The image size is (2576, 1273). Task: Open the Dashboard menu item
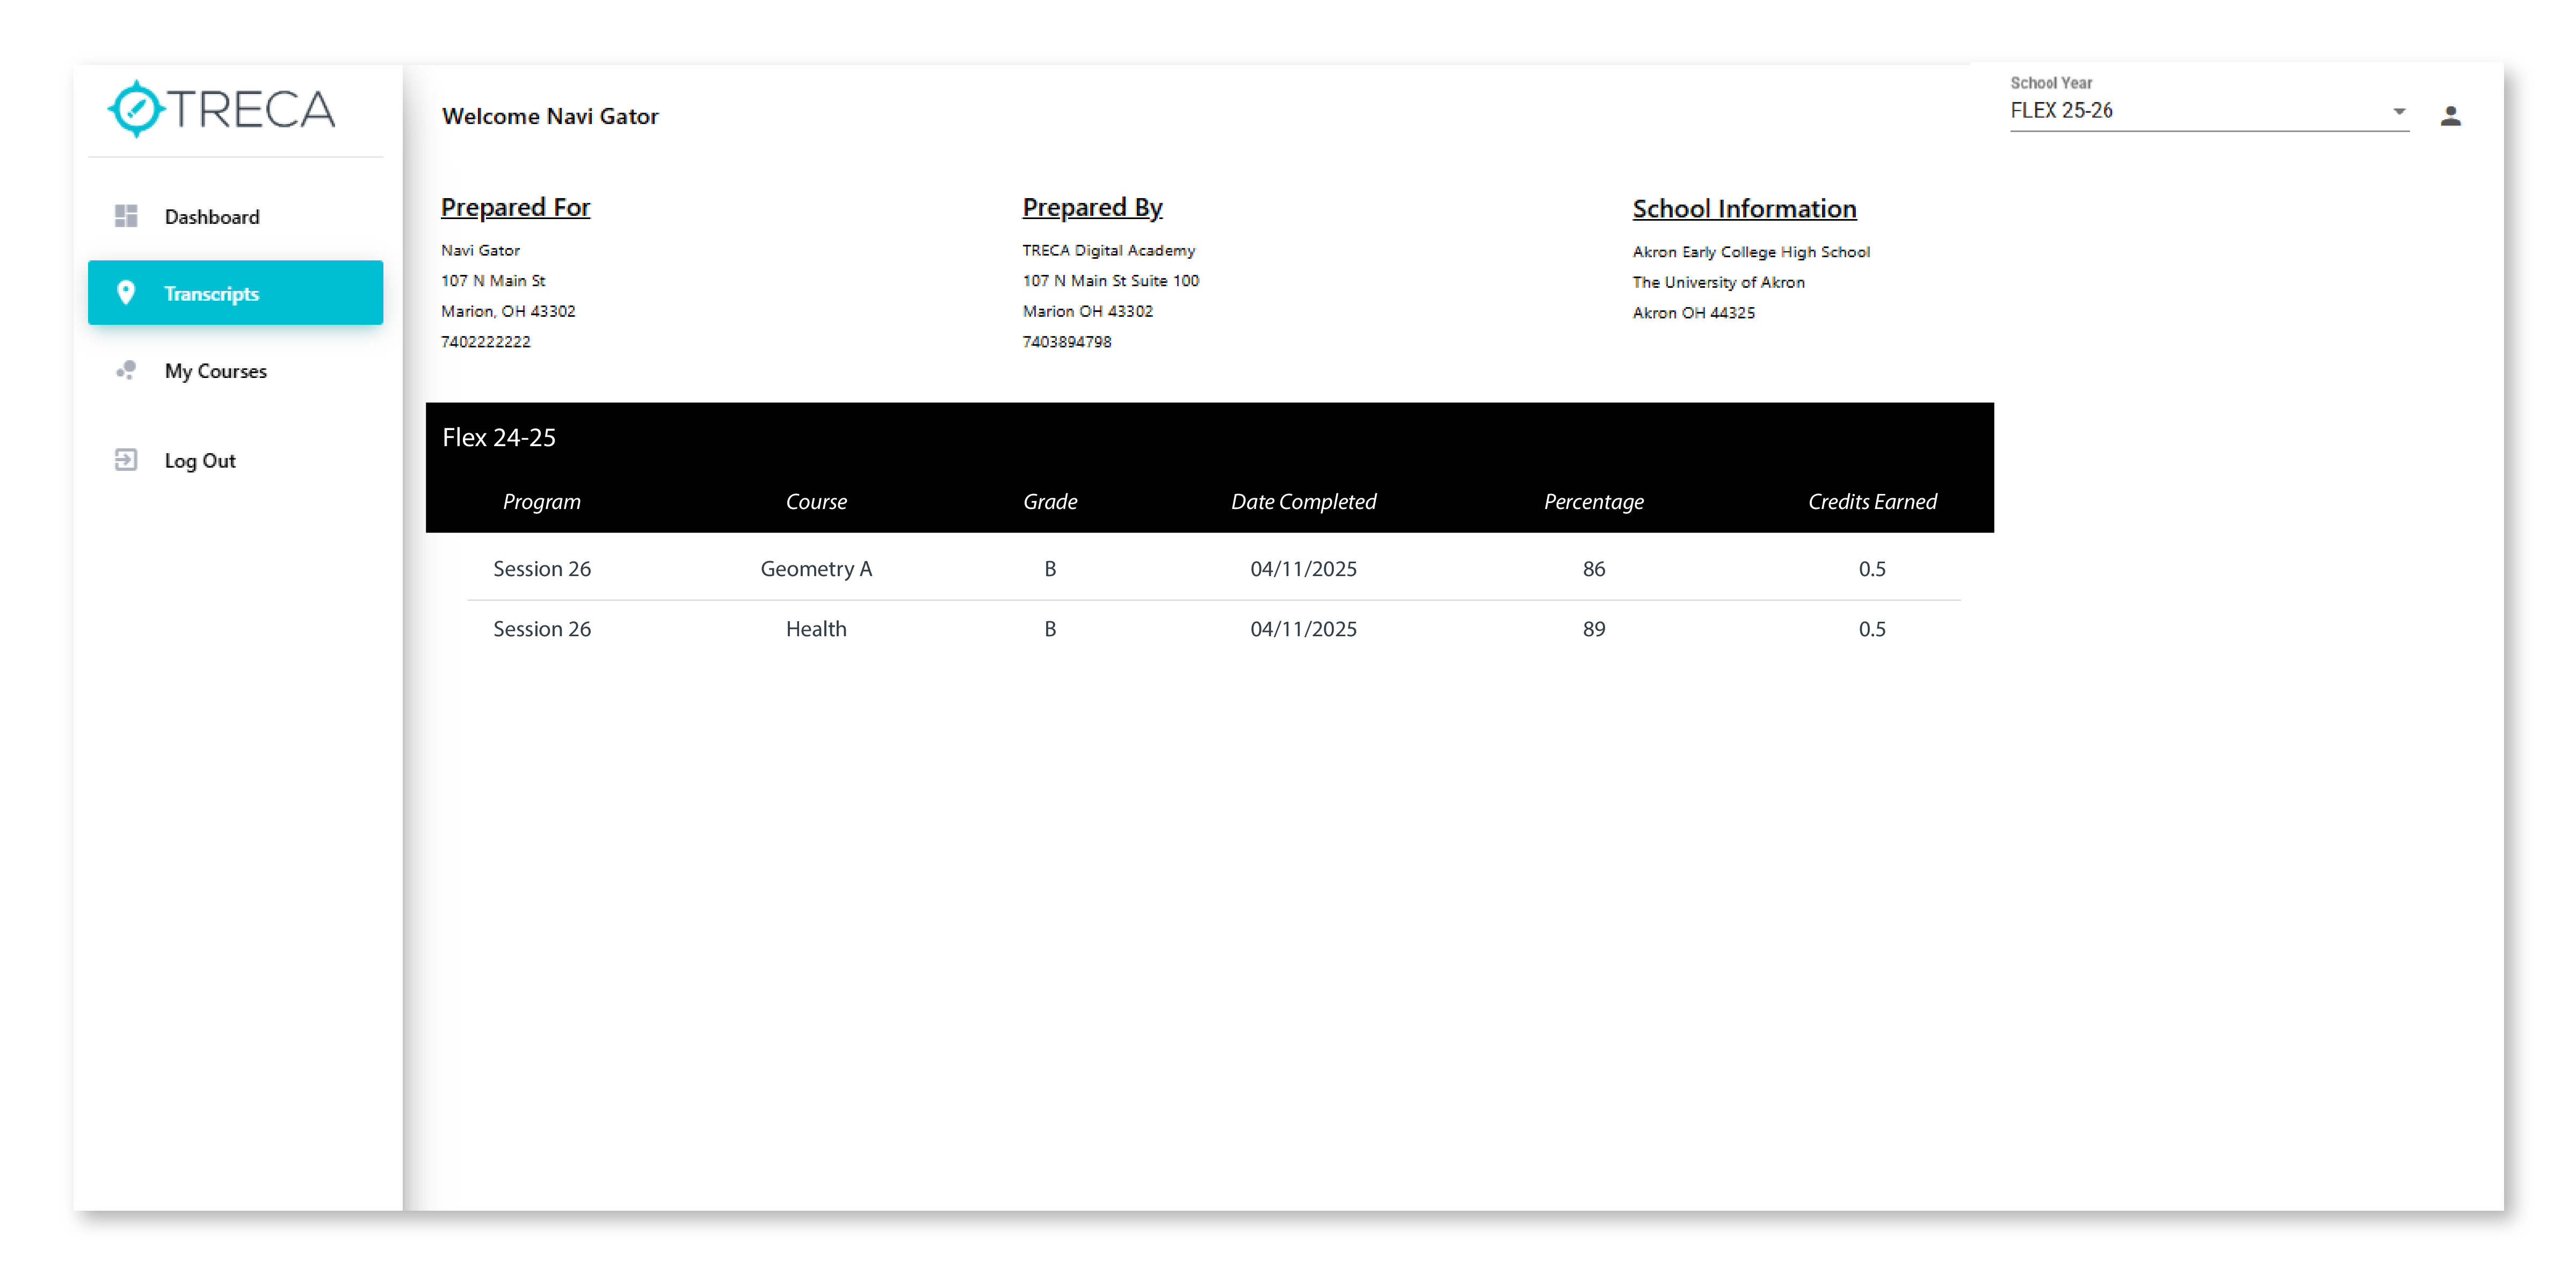212,216
